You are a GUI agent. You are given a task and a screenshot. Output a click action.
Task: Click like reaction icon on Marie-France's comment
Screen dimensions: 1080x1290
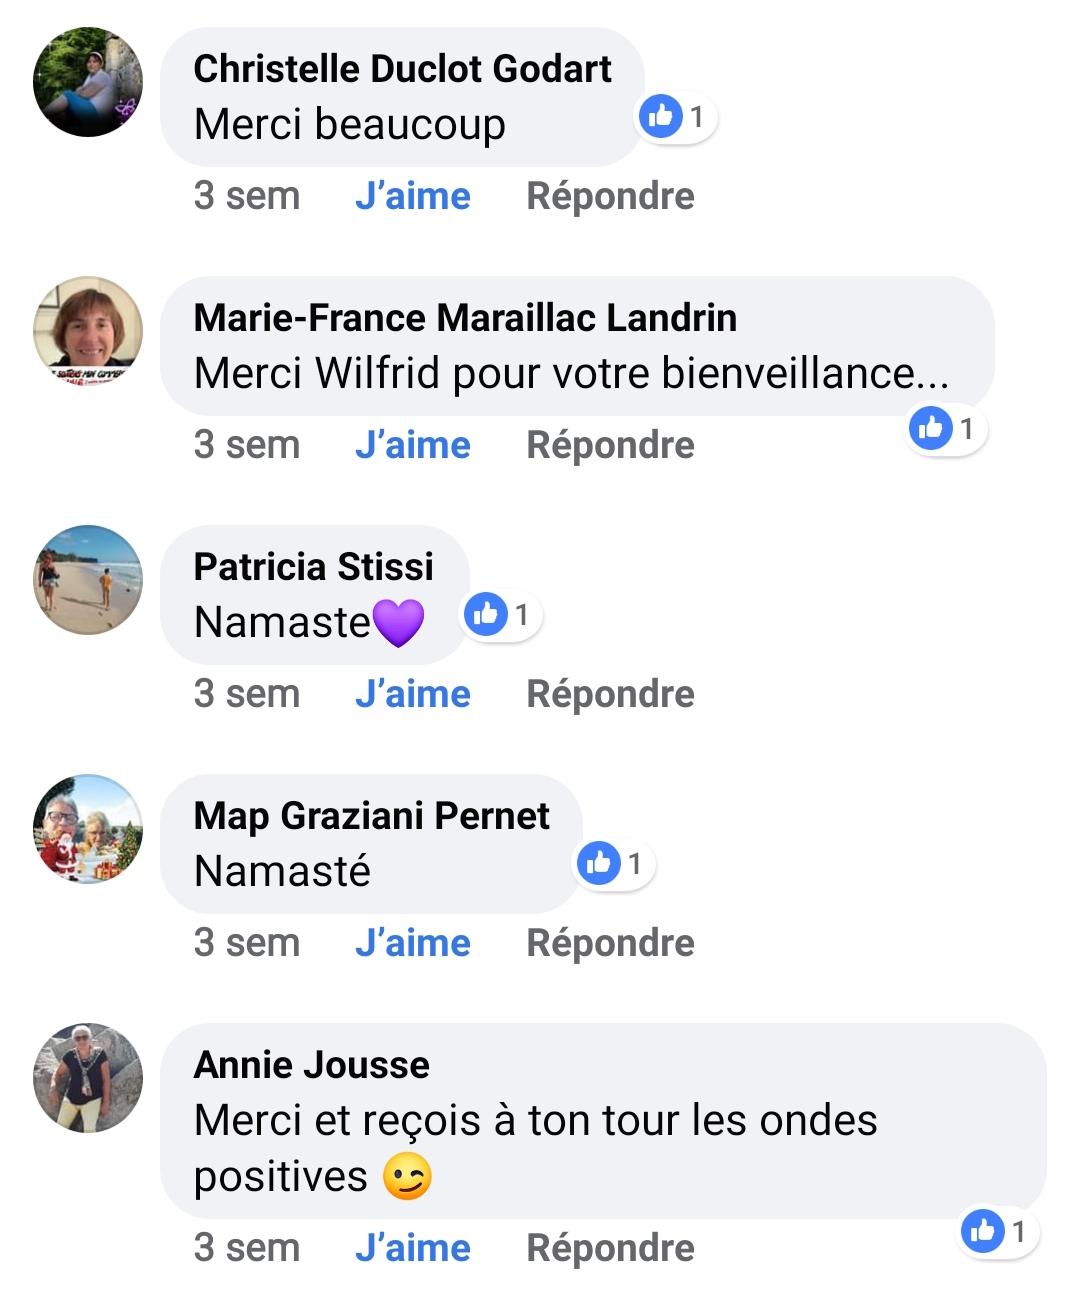(x=931, y=429)
